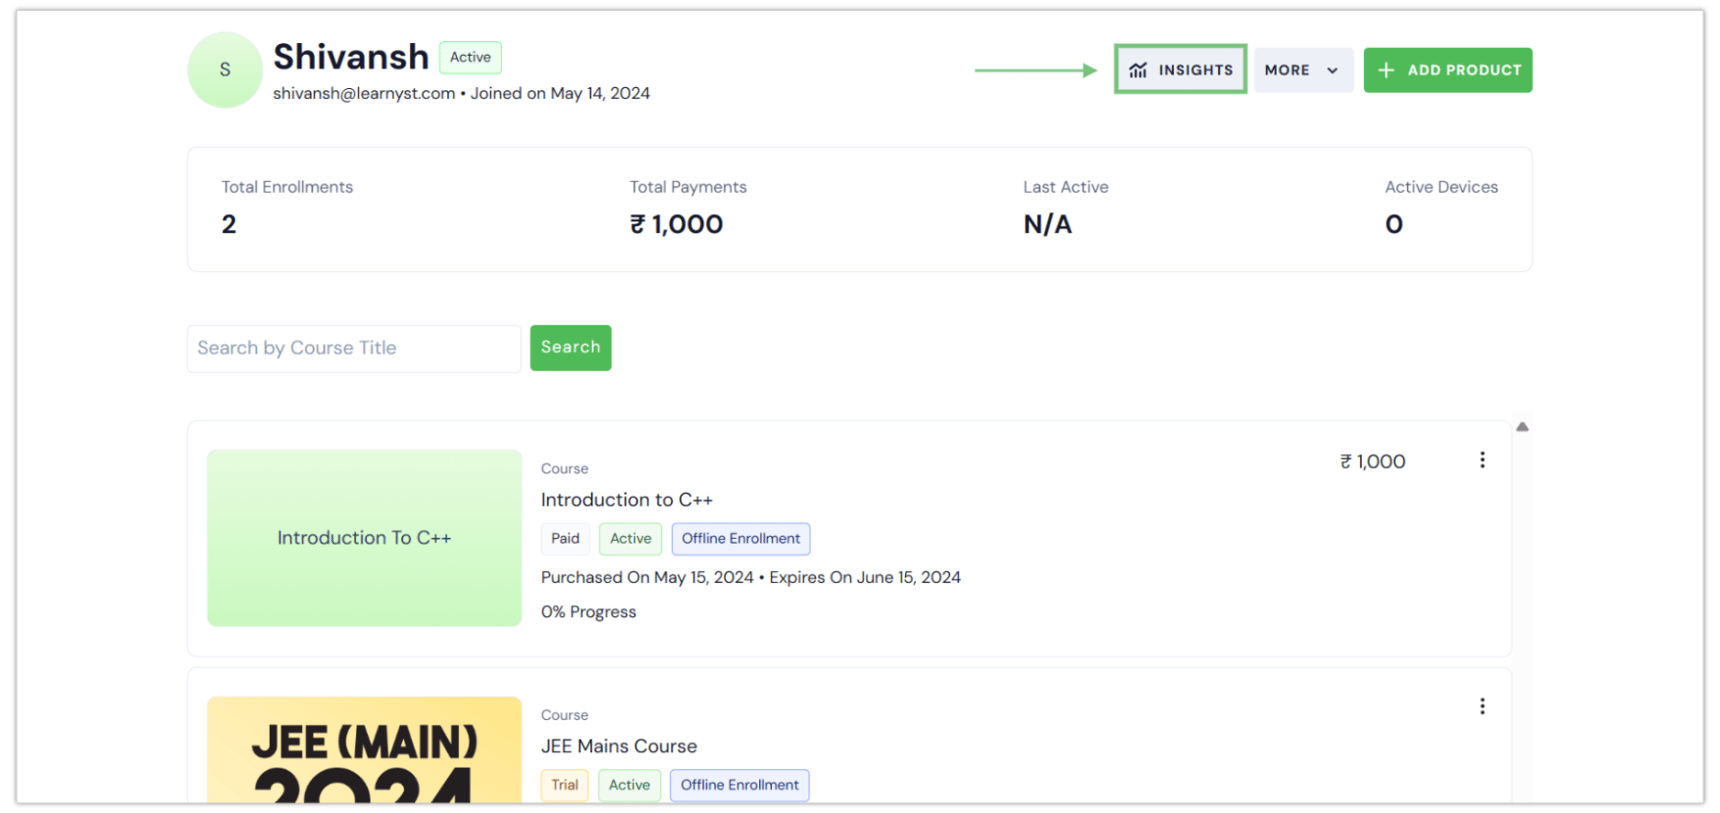Focus the Search by Course Title field
1720x813 pixels.
pyautogui.click(x=354, y=348)
